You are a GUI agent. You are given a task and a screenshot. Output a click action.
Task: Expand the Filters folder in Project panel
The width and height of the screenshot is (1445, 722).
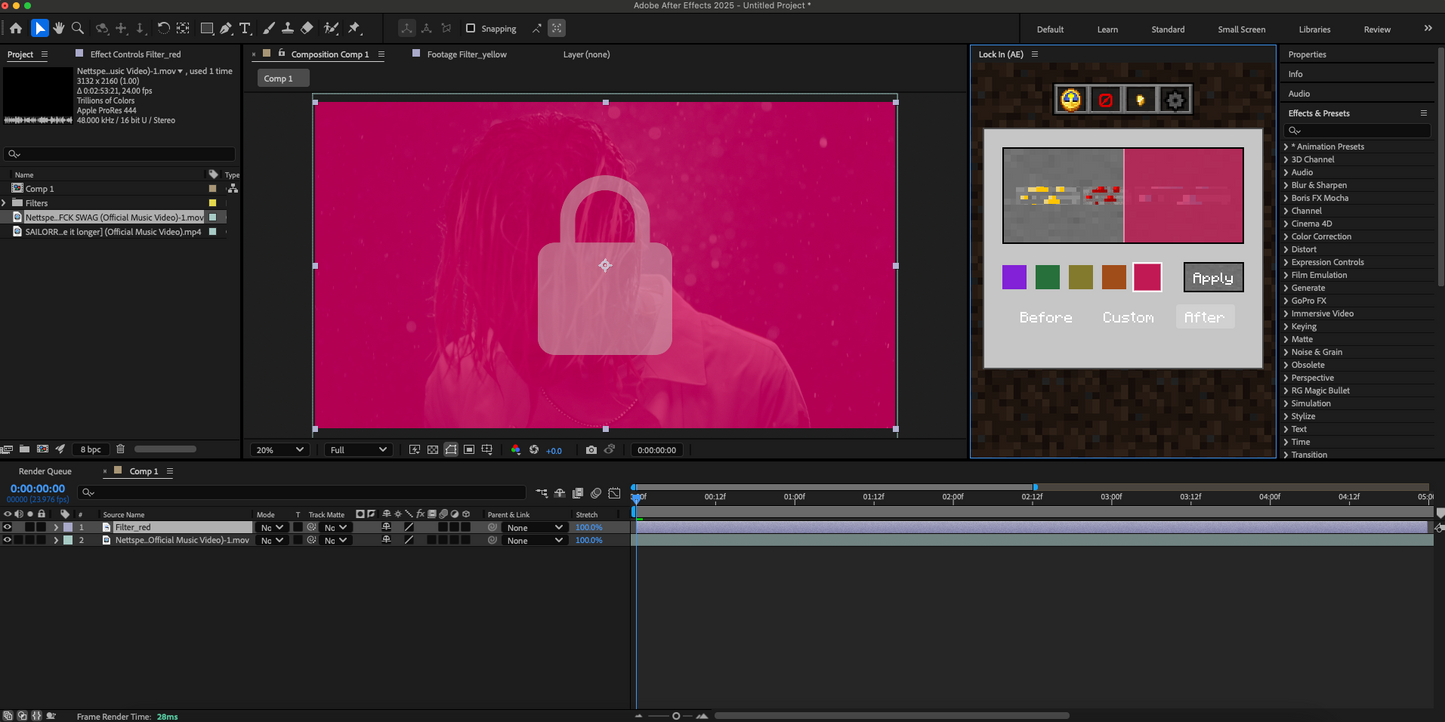pos(4,203)
